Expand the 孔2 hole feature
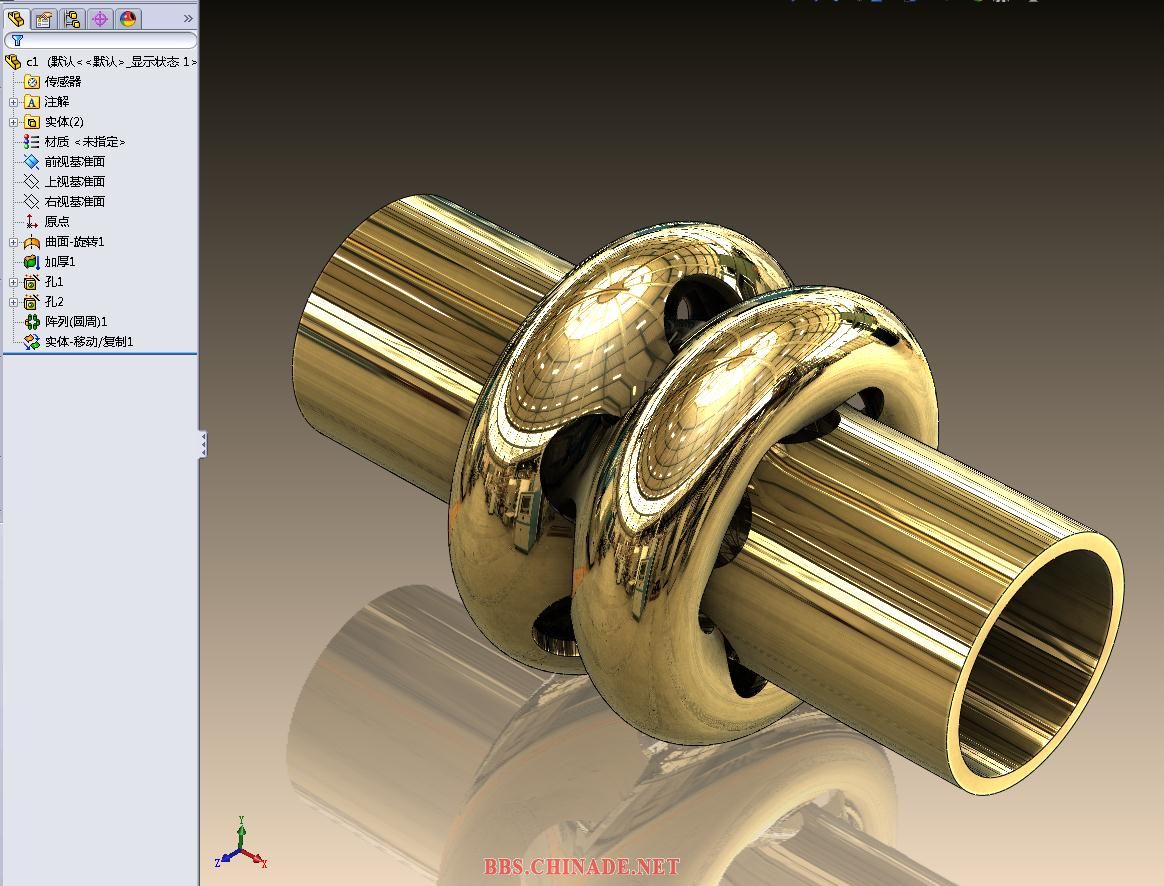Screen dimensions: 1164x886 coord(13,303)
